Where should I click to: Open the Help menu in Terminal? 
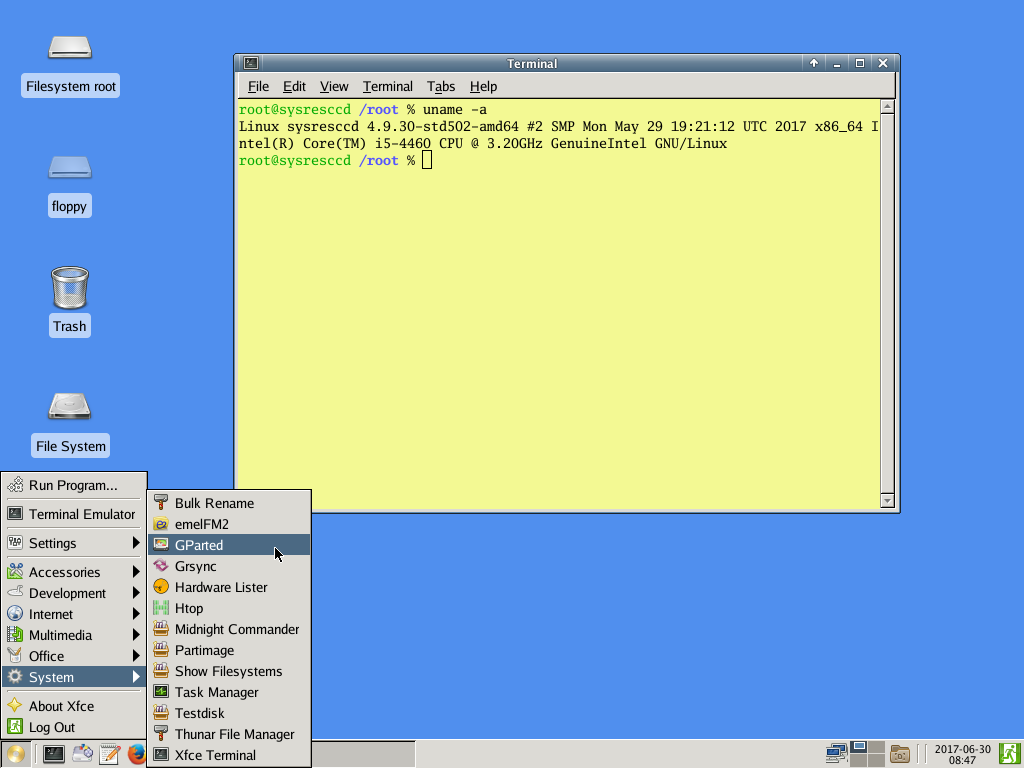[483, 86]
